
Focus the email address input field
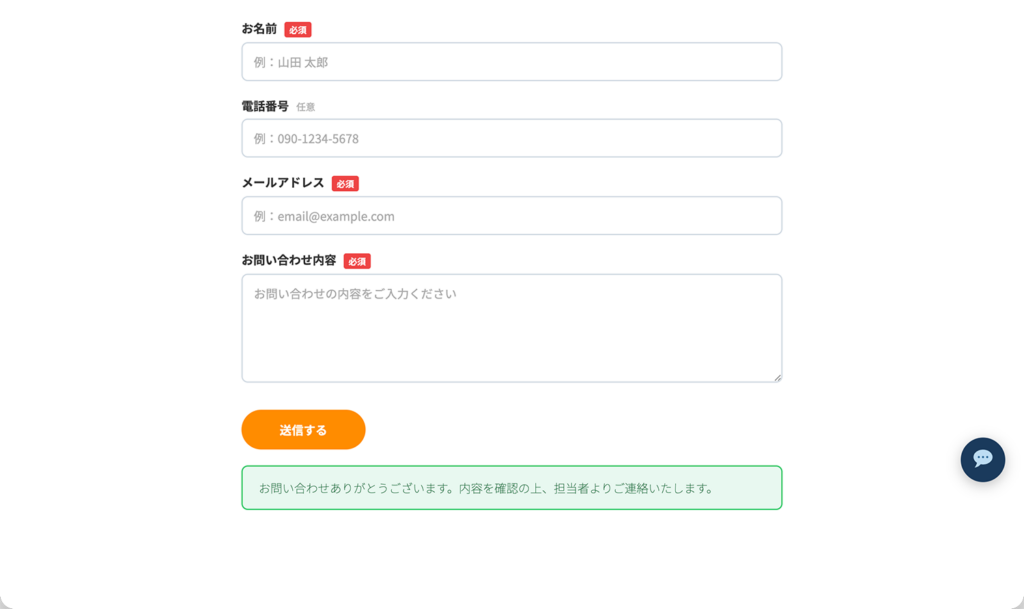(x=511, y=215)
